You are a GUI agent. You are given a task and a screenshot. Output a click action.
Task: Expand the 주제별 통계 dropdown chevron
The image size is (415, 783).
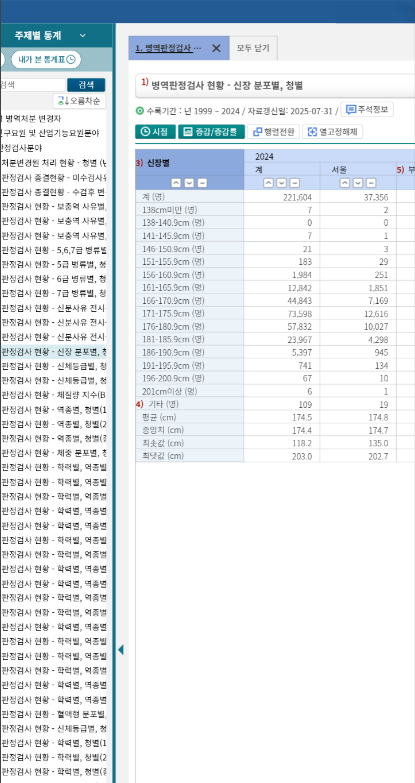point(83,35)
